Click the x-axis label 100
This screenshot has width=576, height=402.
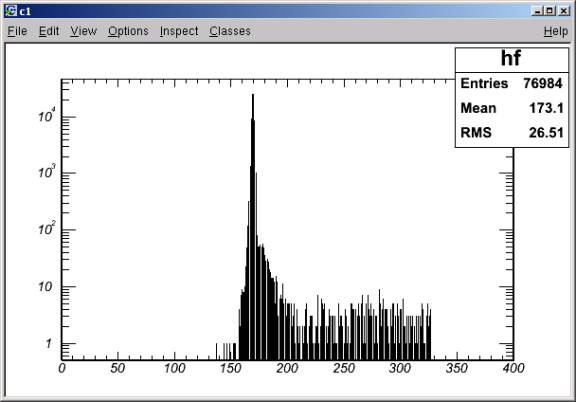(x=174, y=368)
